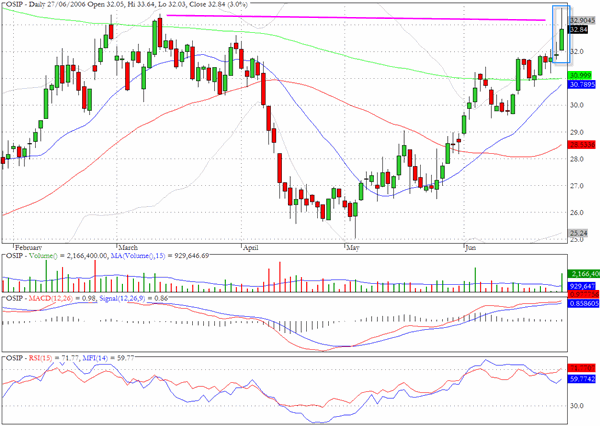Image resolution: width=600 pixels, height=426 pixels.
Task: Click the 32.9045 upper band label
Action: tap(582, 20)
